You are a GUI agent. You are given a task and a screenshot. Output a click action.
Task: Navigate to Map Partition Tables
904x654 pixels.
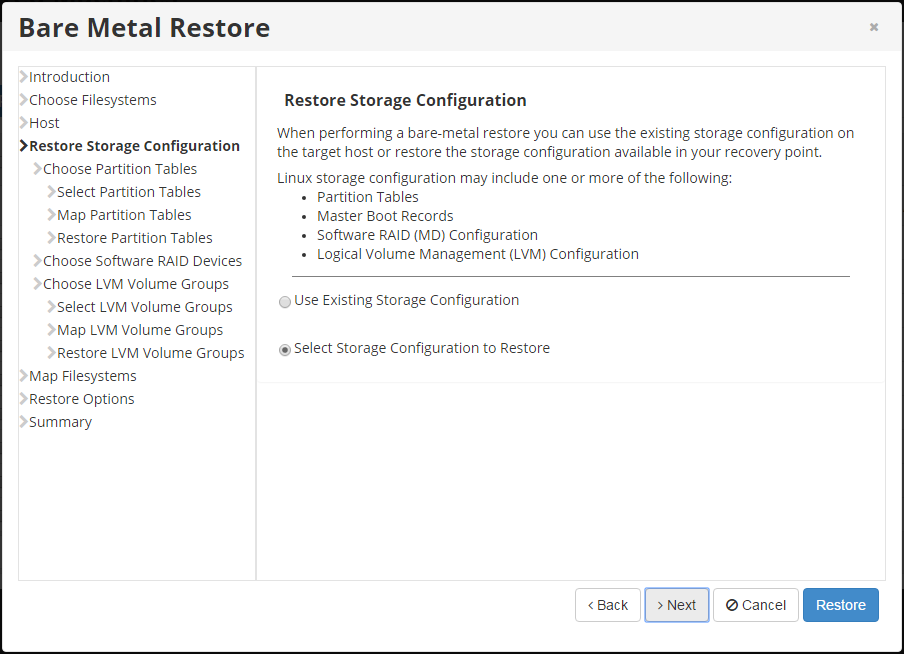tap(124, 215)
